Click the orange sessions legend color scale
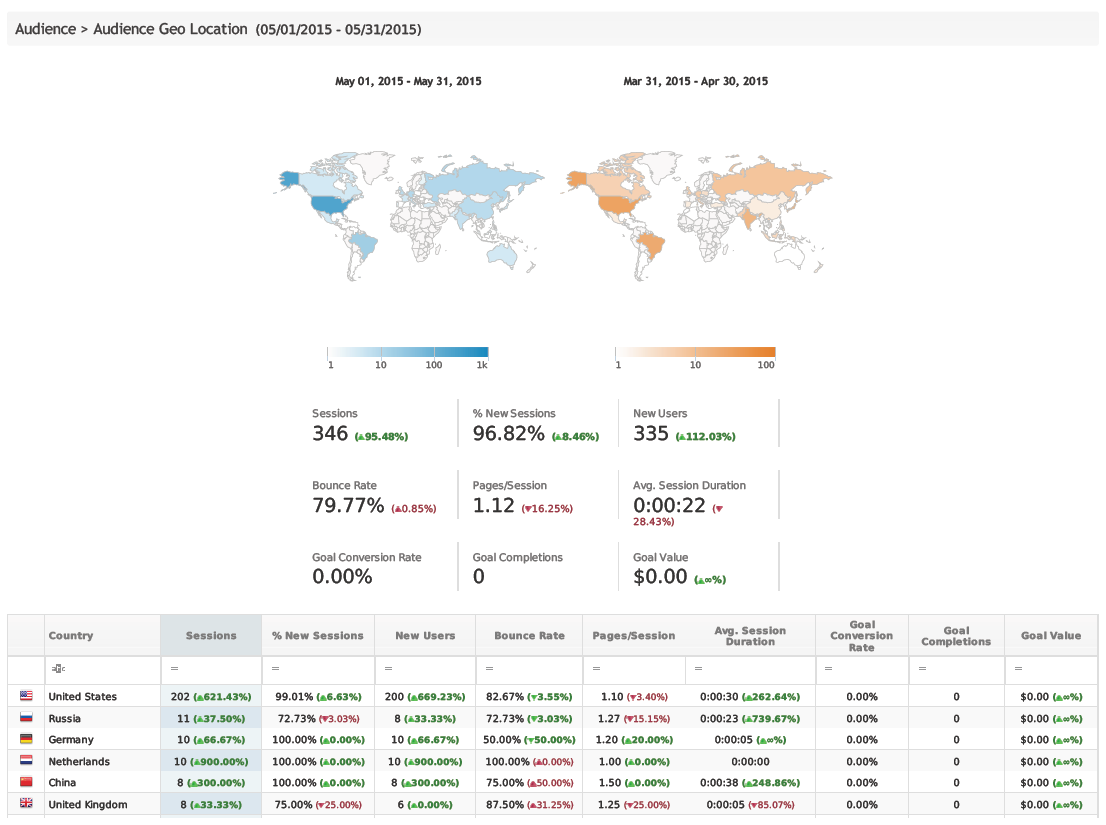 click(696, 352)
